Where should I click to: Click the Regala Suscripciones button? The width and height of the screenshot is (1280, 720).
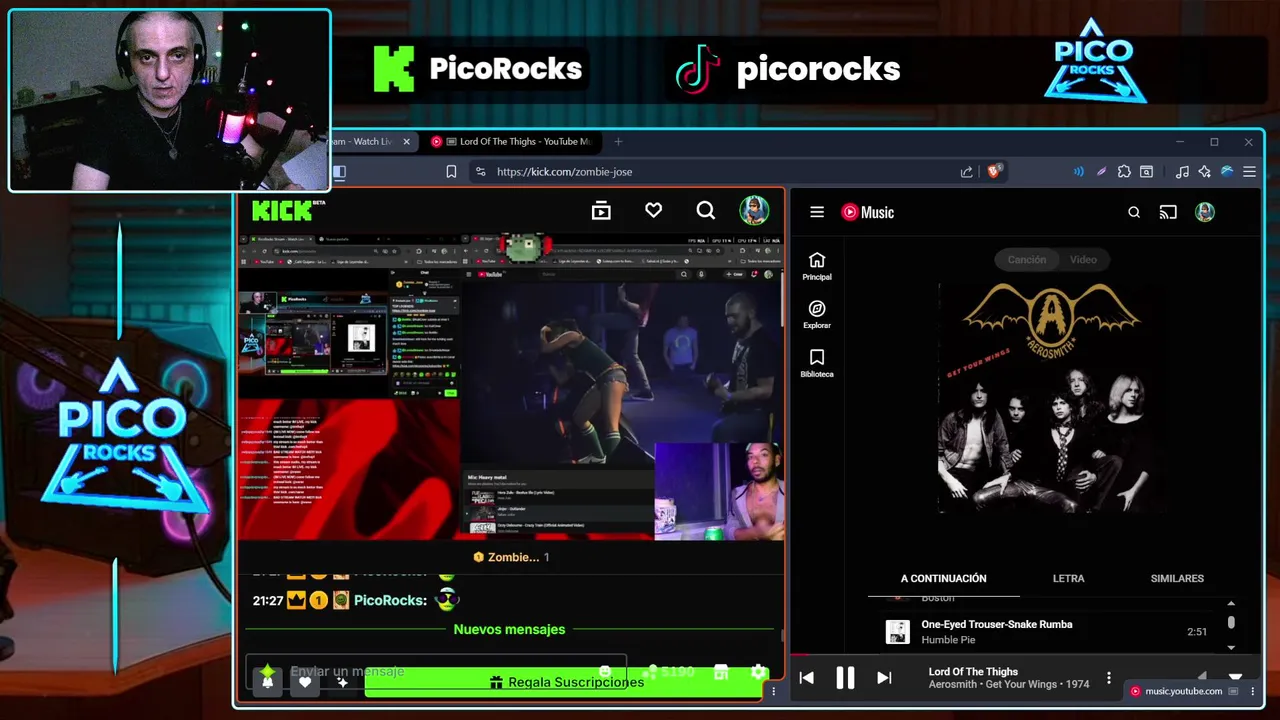coord(565,682)
